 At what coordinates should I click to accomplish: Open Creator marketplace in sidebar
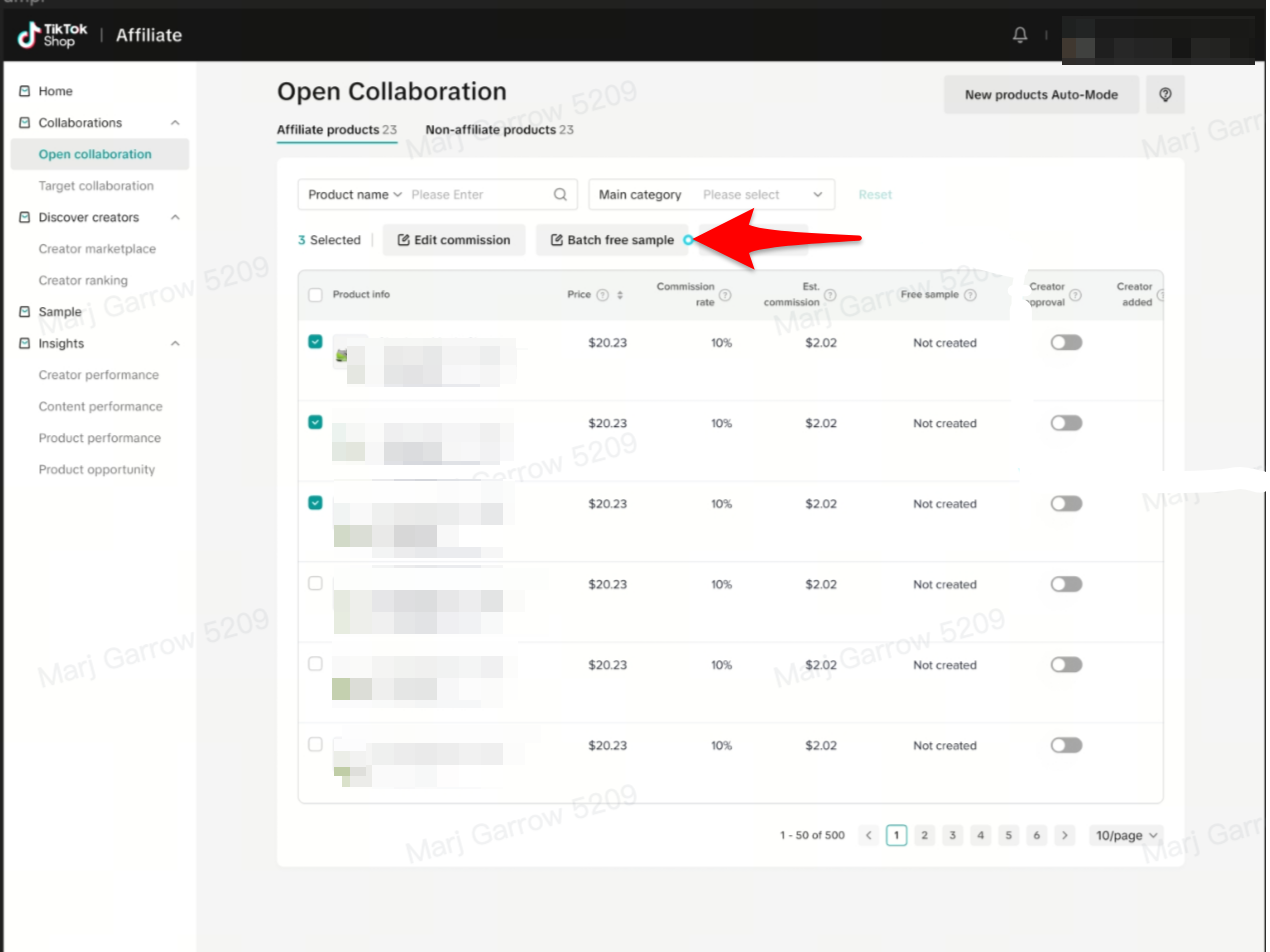click(x=97, y=249)
